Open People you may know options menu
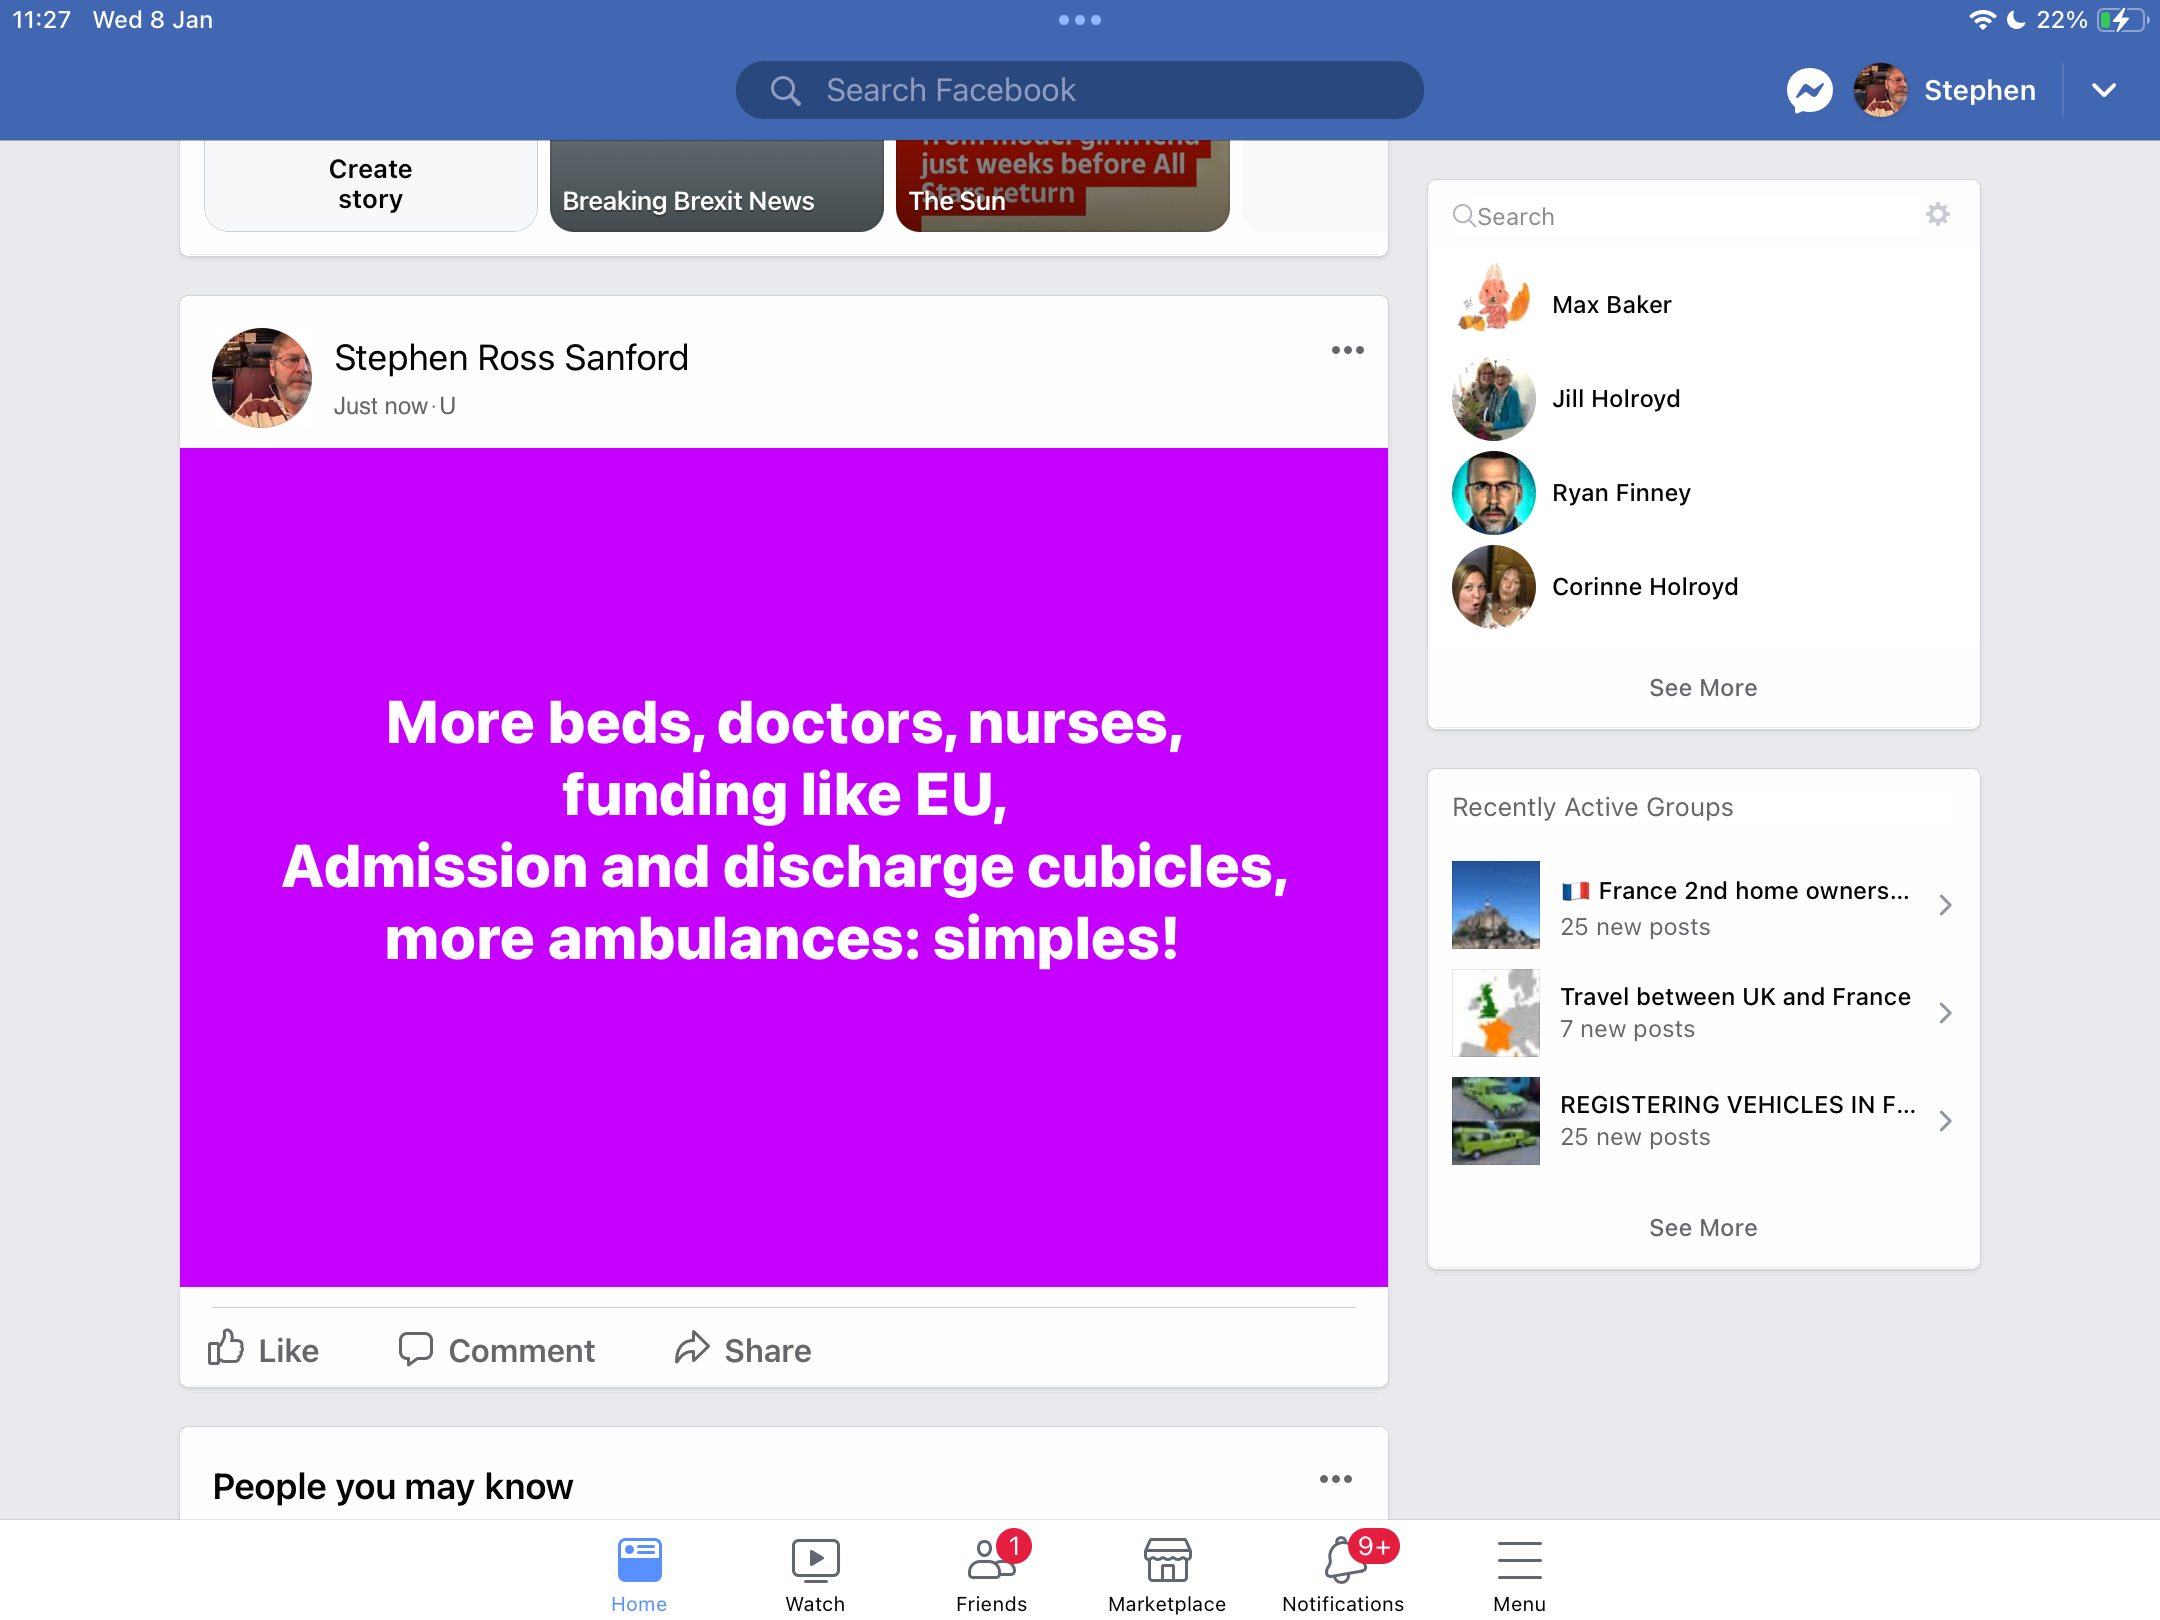This screenshot has width=2160, height=1620. click(1335, 1479)
